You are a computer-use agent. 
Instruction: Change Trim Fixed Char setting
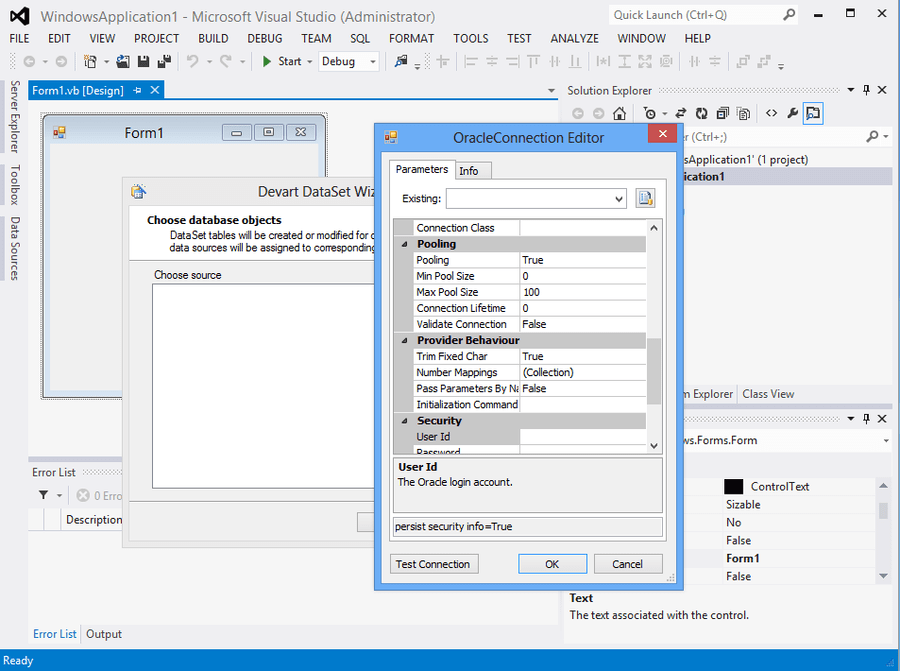[x=534, y=356]
